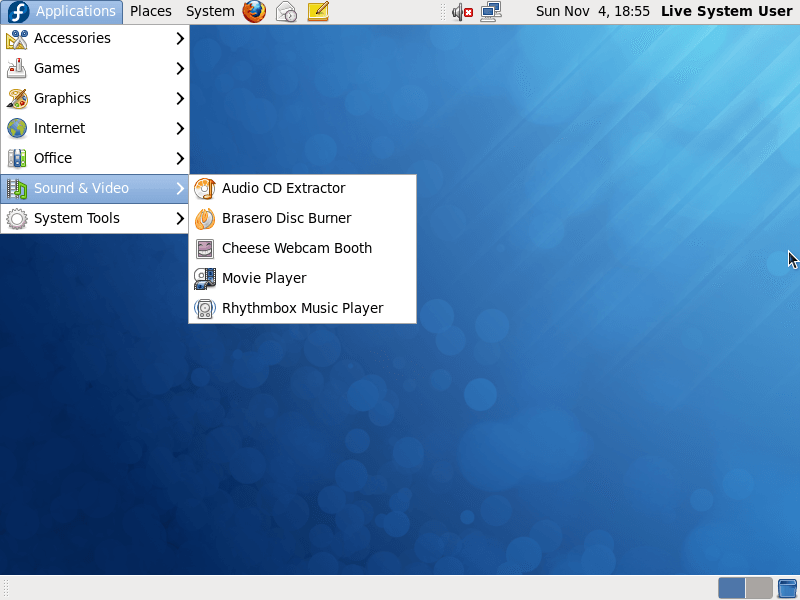Viewport: 800px width, 600px height.
Task: Open the sticky notes panel icon
Action: click(x=318, y=11)
